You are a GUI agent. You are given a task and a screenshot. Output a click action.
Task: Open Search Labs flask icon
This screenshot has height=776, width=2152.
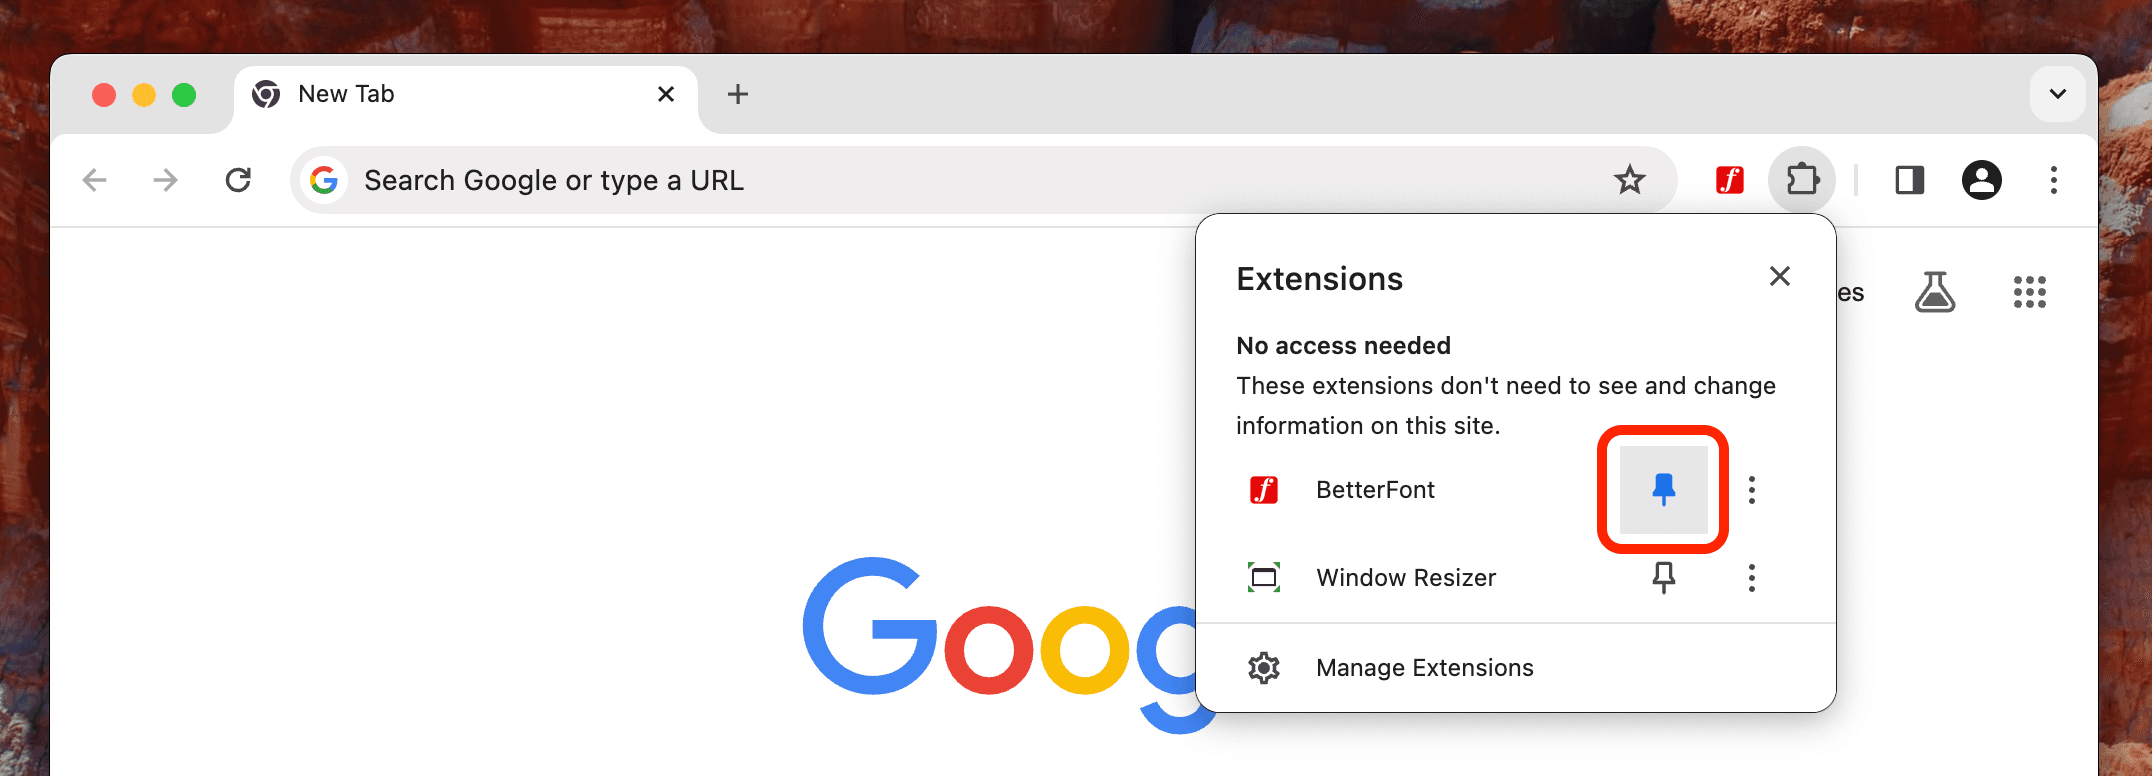tap(1935, 292)
